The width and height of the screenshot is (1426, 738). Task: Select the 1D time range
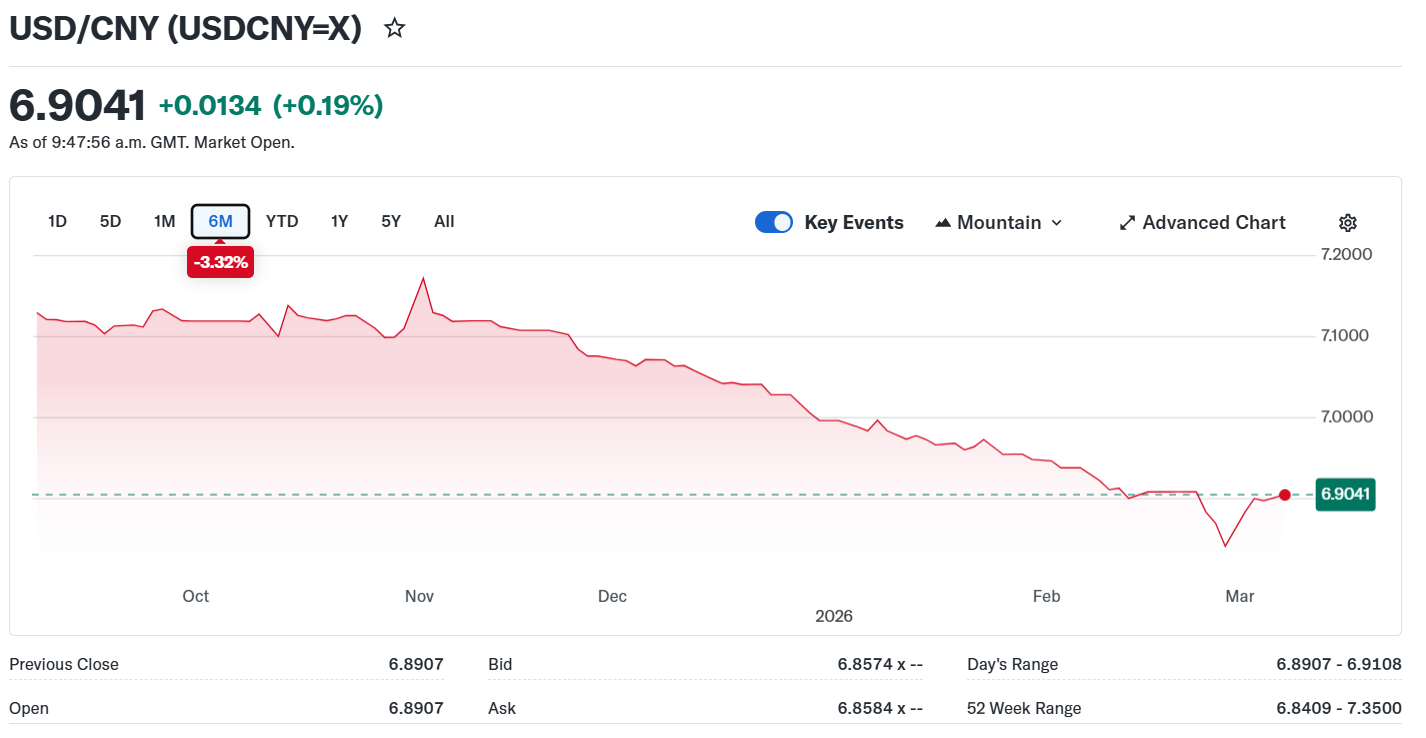[x=57, y=221]
